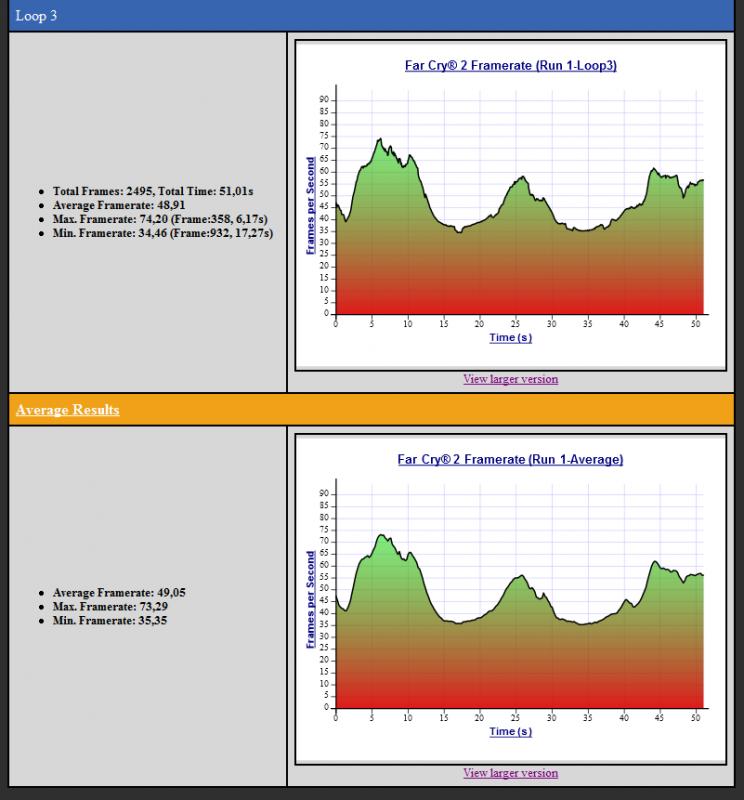Image resolution: width=744 pixels, height=800 pixels.
Task: Open 'View larger version' link under Loop3 chart
Action: (x=510, y=379)
